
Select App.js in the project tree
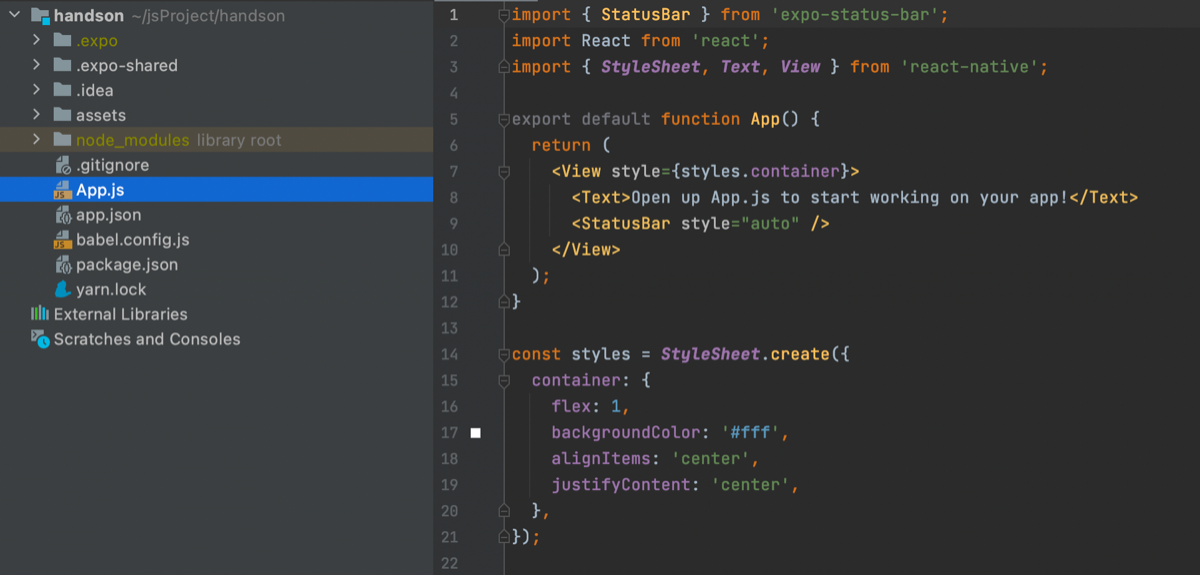[100, 190]
